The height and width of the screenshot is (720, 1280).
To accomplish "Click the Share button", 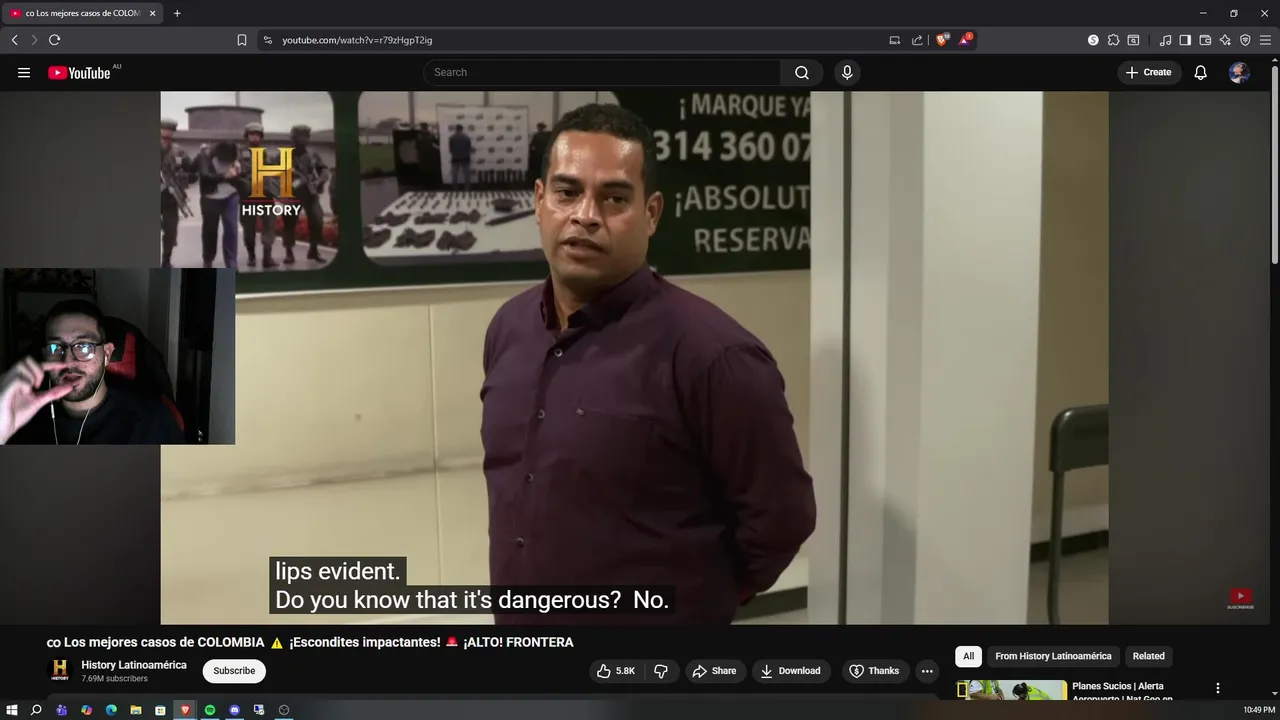I will coord(714,671).
